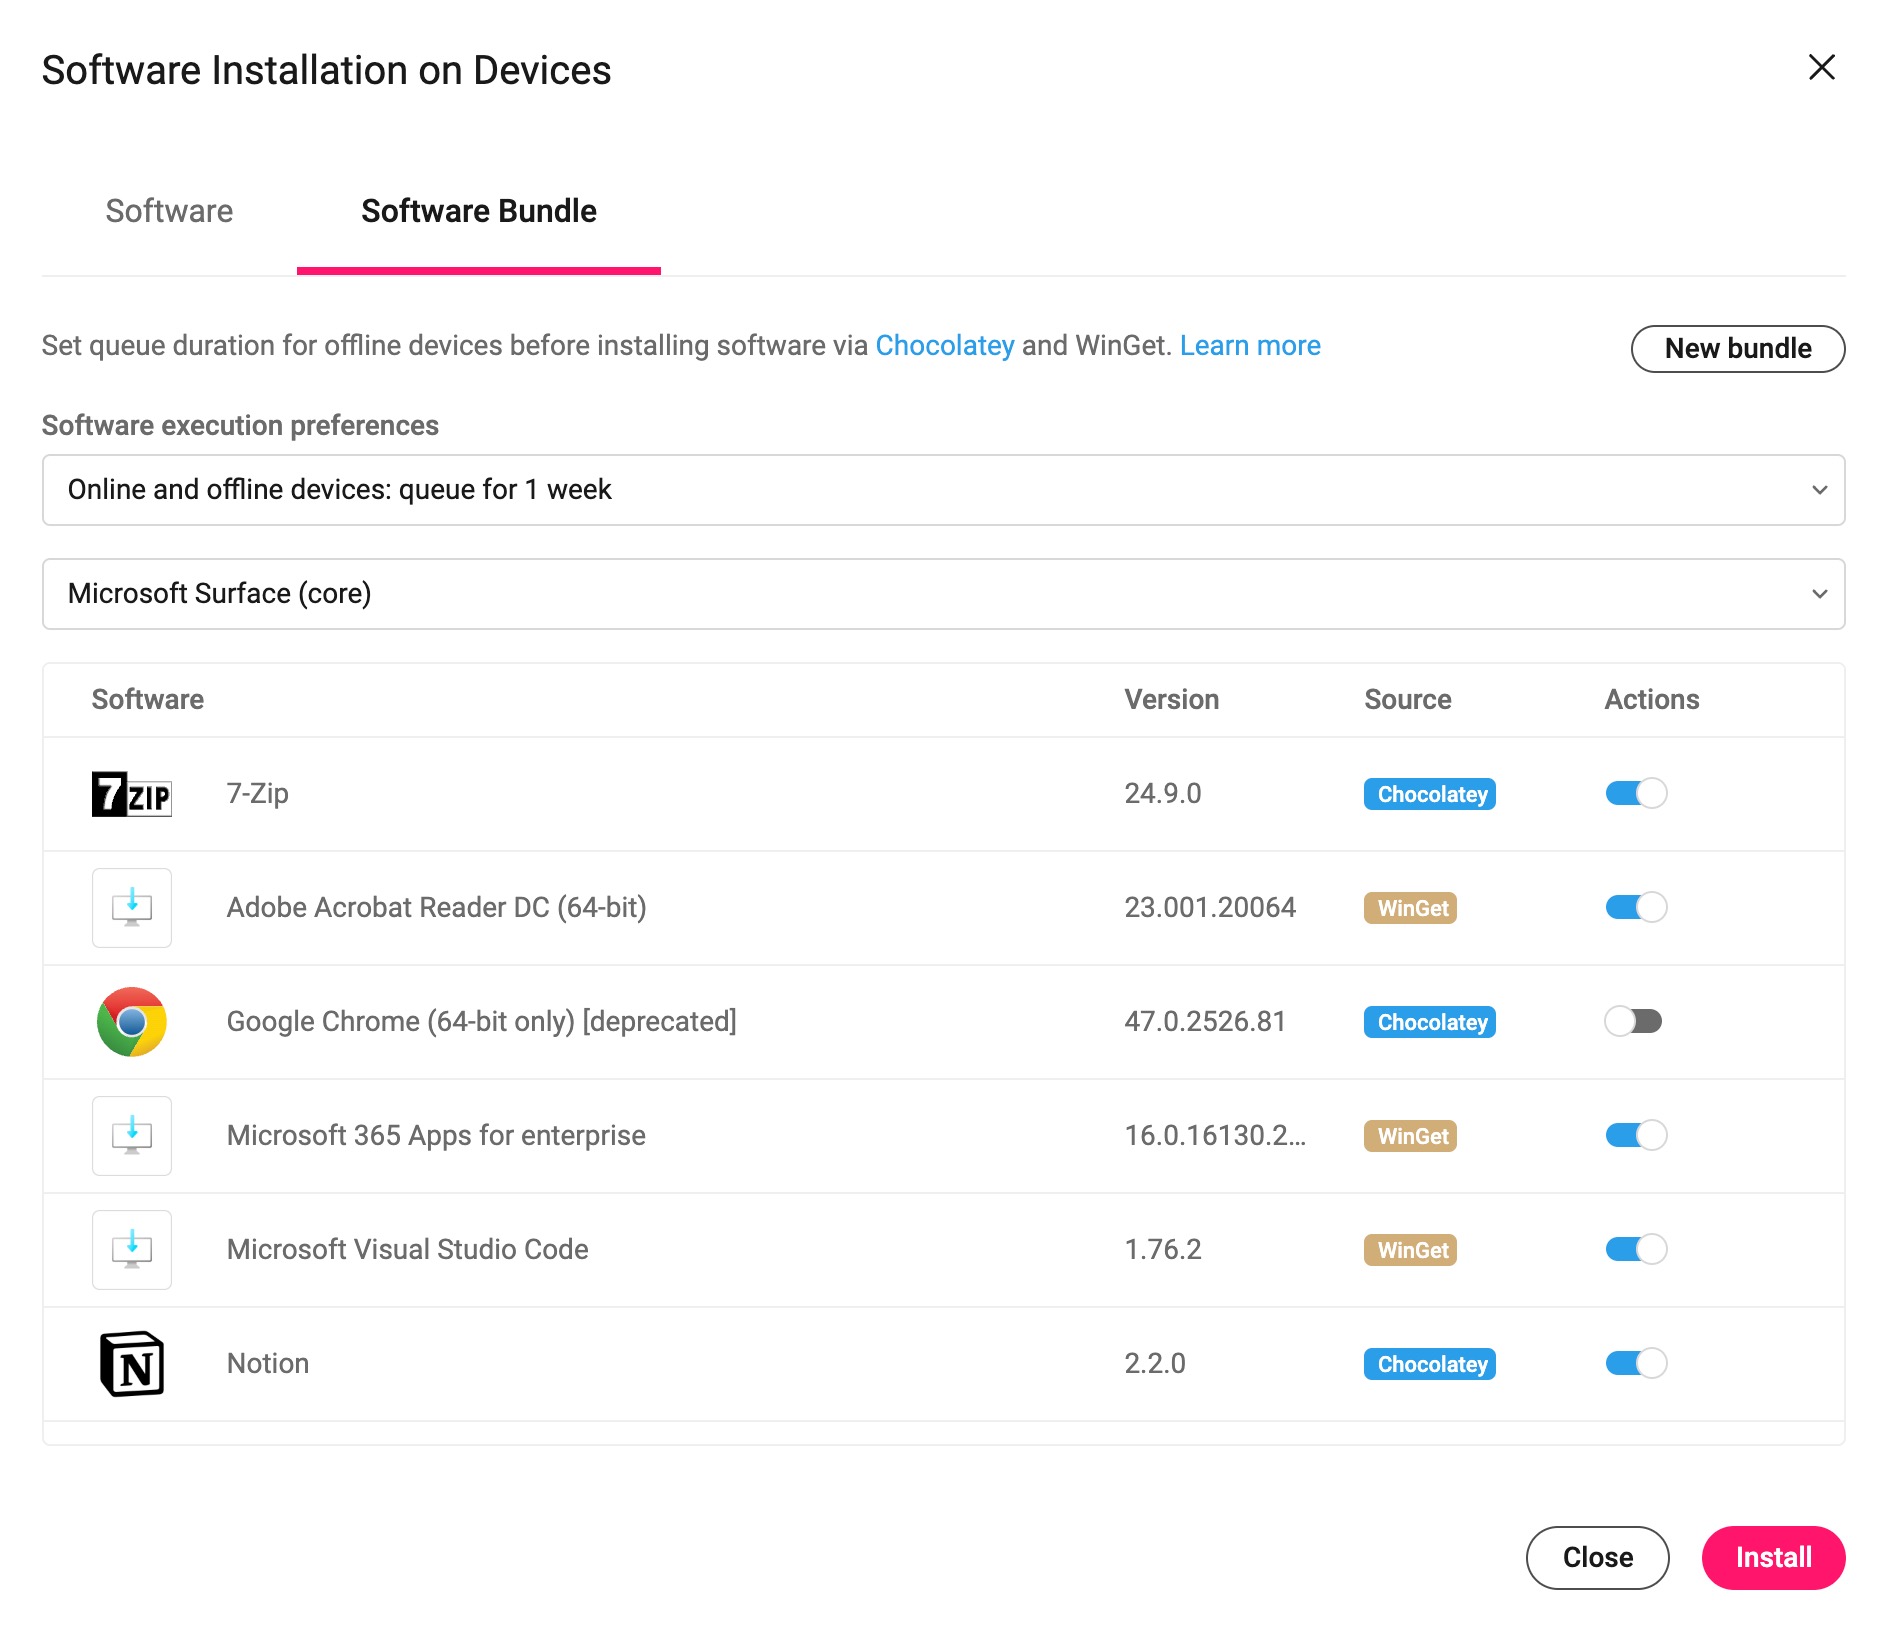The image size is (1888, 1632).
Task: Click the Google Chrome logo icon
Action: coord(132,1022)
